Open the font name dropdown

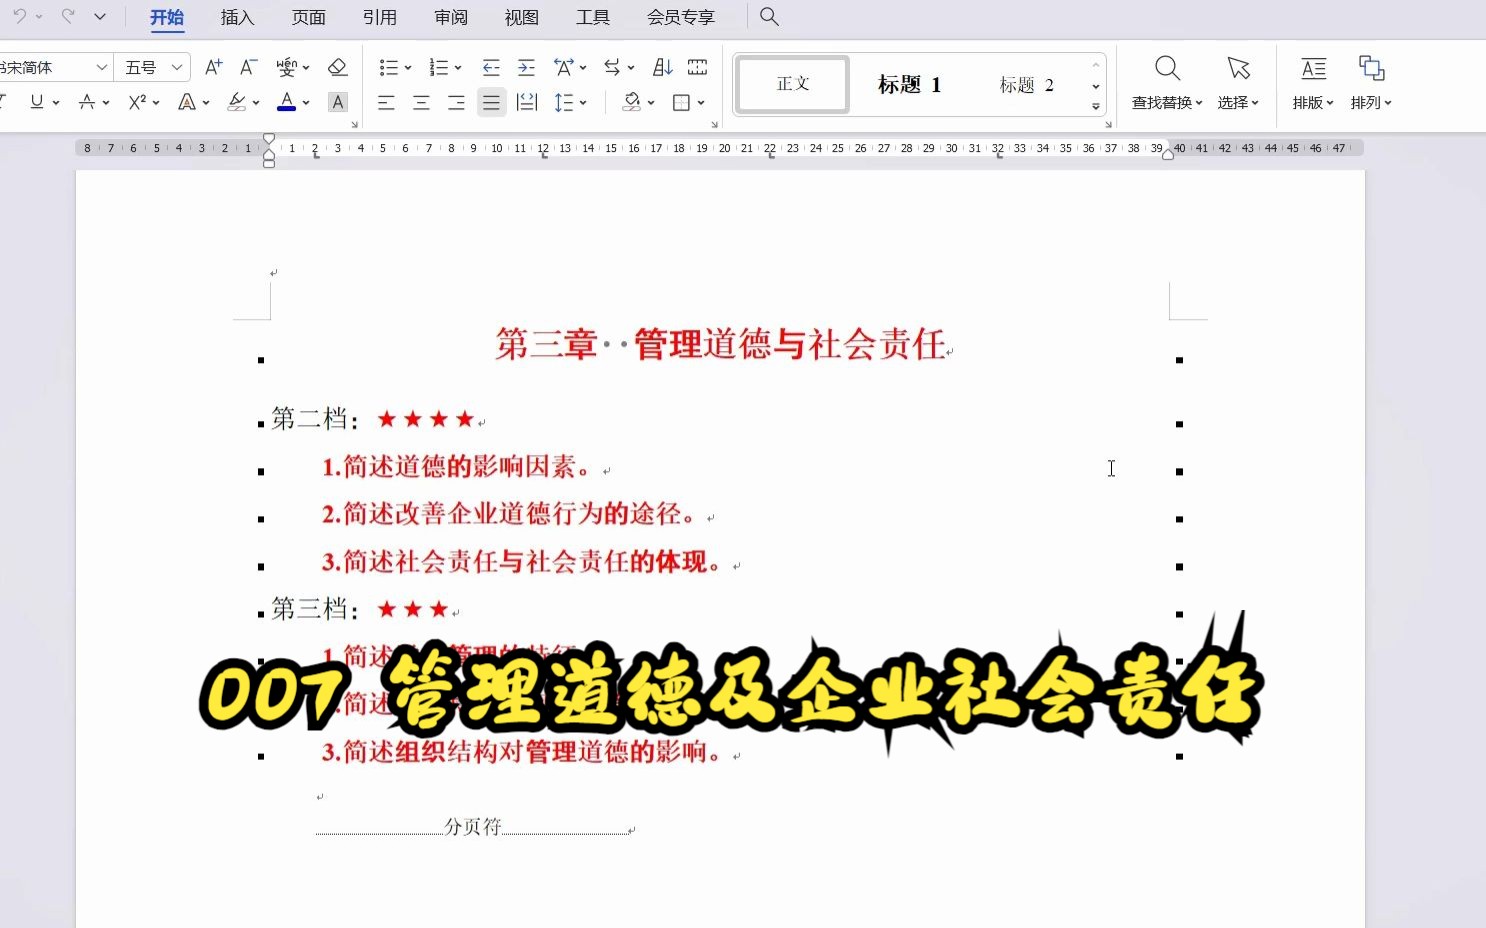[103, 66]
